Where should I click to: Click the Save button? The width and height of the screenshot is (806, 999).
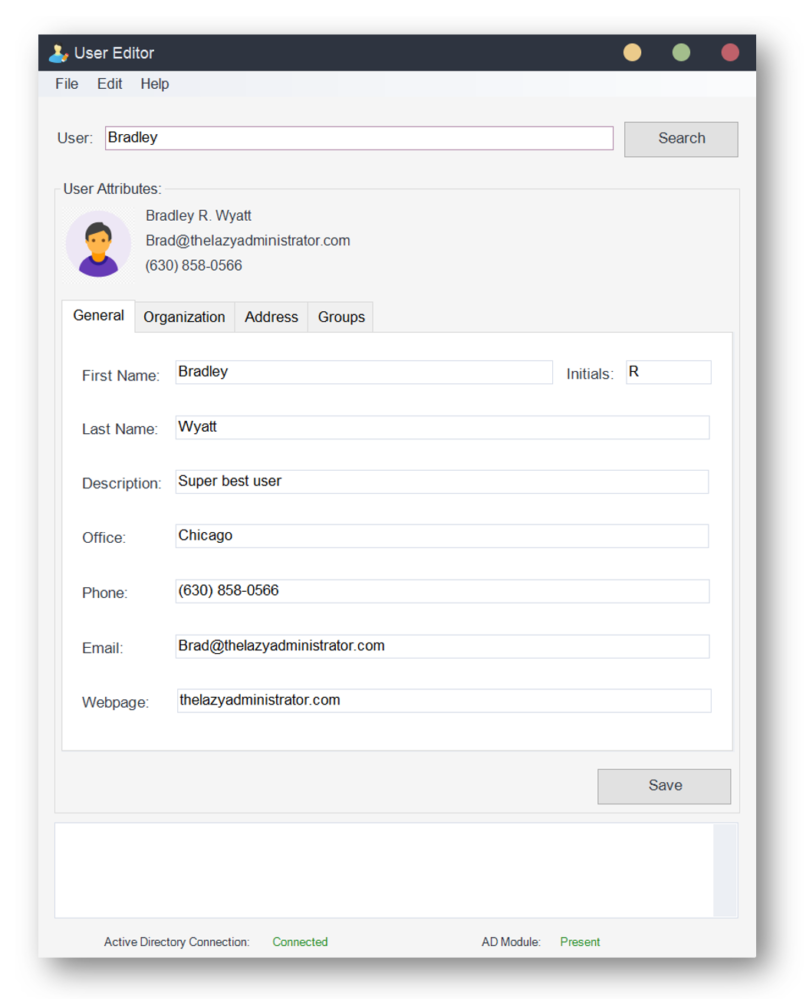(665, 786)
